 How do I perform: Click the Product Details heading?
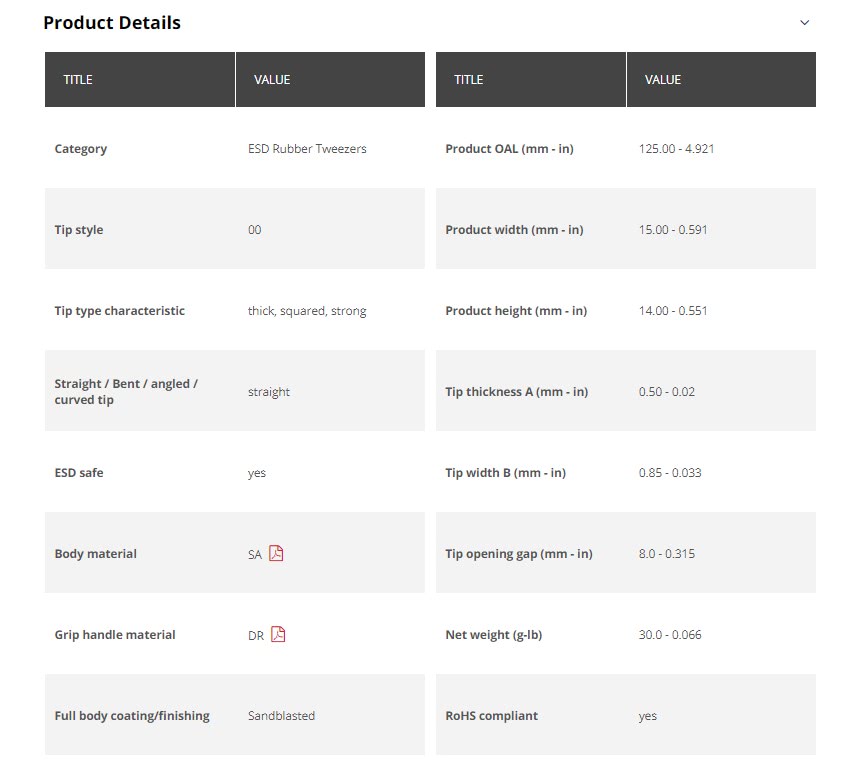112,23
